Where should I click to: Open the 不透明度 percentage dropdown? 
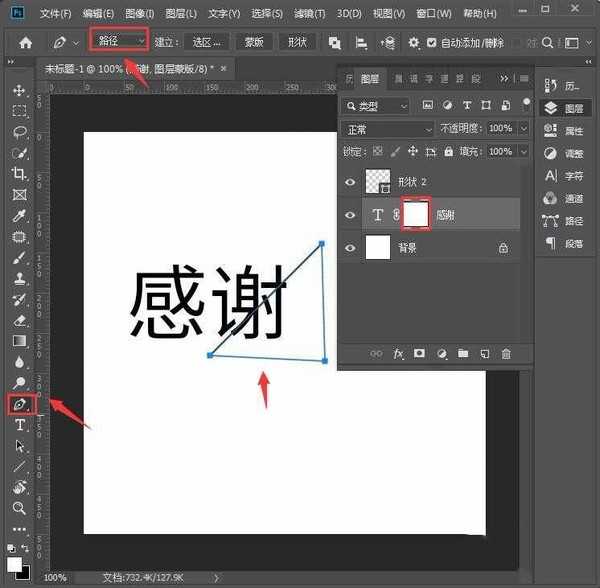[522, 129]
